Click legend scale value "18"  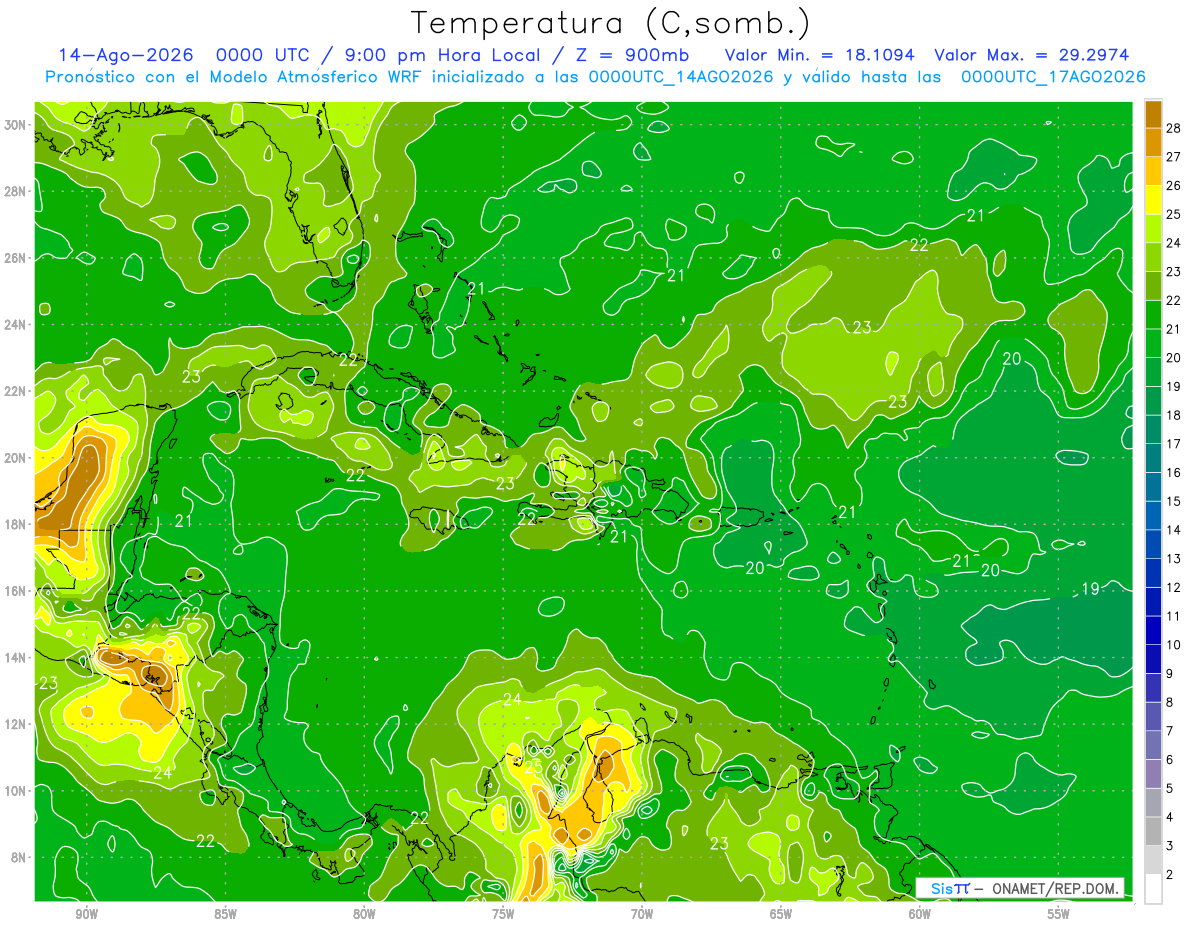(x=1175, y=415)
